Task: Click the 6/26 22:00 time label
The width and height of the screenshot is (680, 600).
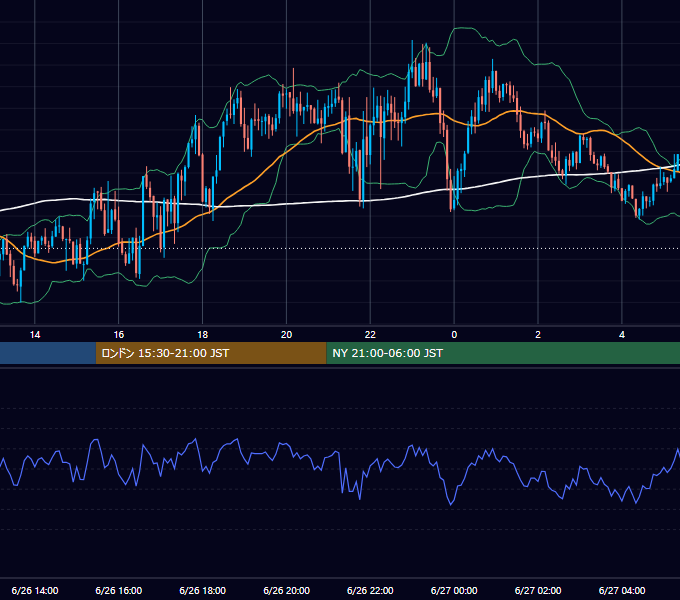Action: click(370, 590)
